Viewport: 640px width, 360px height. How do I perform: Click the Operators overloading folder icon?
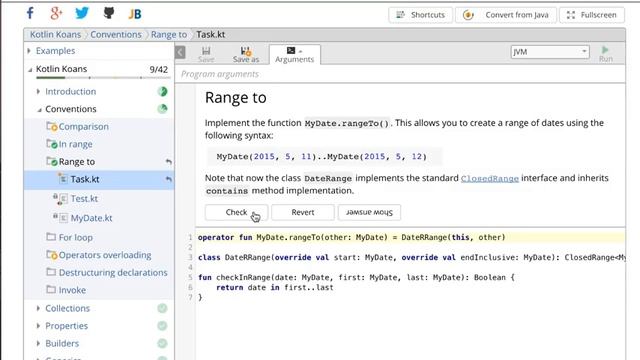51,255
